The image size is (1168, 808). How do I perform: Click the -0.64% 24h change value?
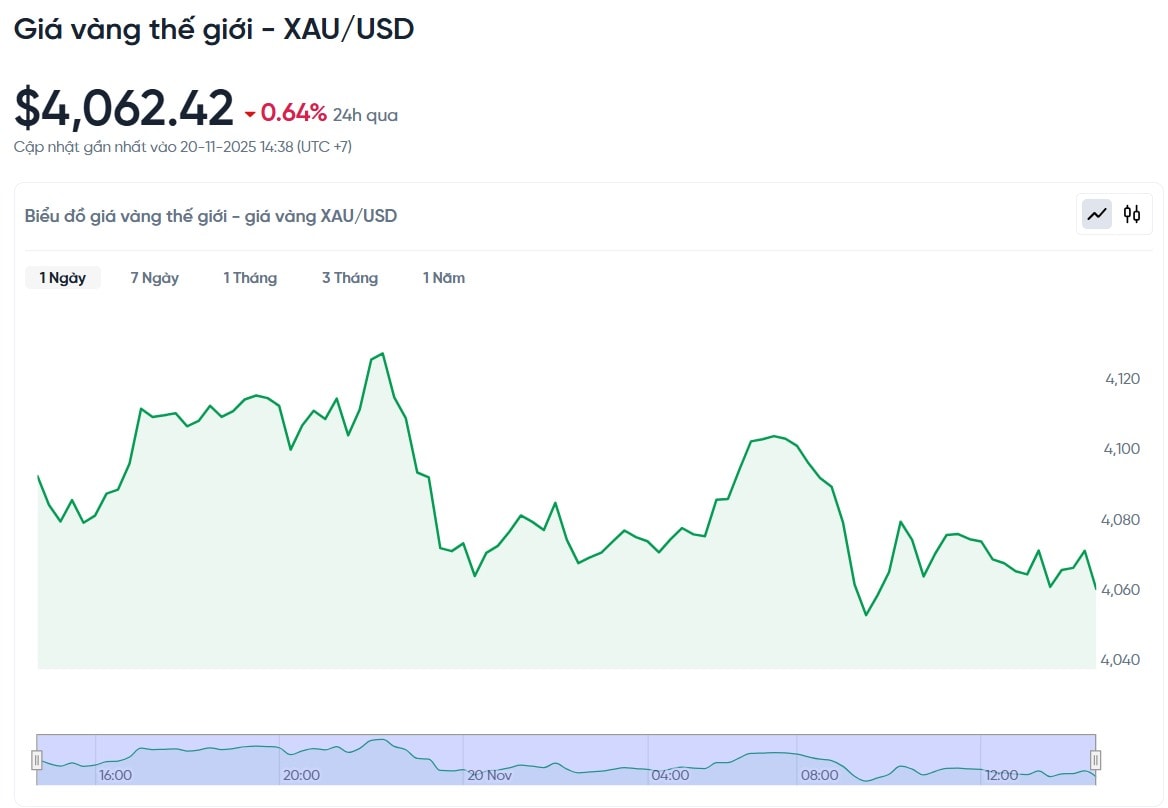click(293, 112)
